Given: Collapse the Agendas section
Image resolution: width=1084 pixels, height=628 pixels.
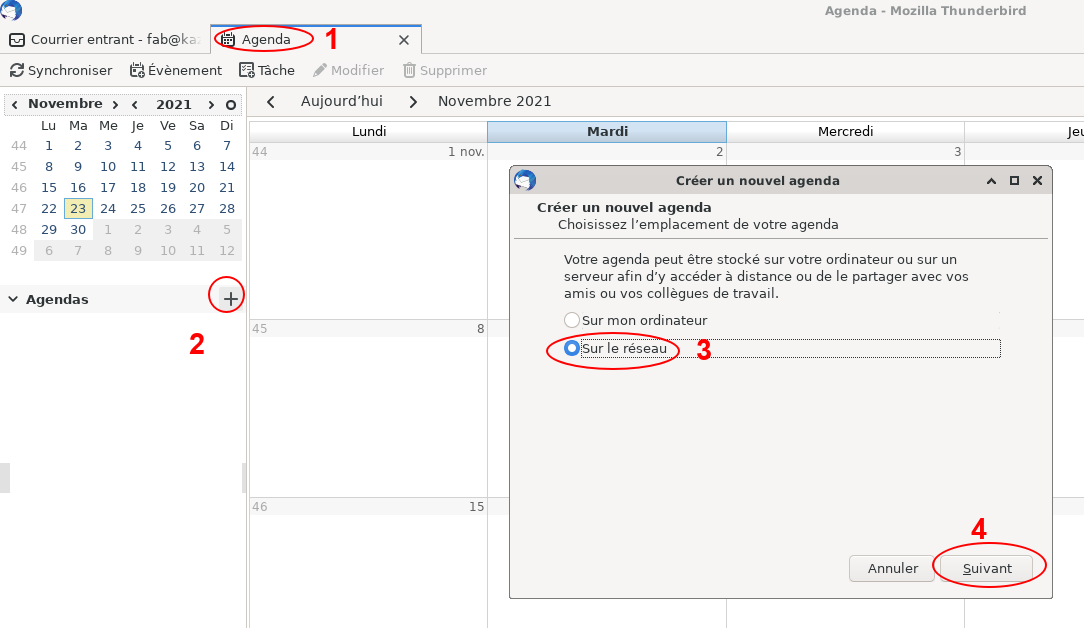Looking at the screenshot, I should click(12, 299).
